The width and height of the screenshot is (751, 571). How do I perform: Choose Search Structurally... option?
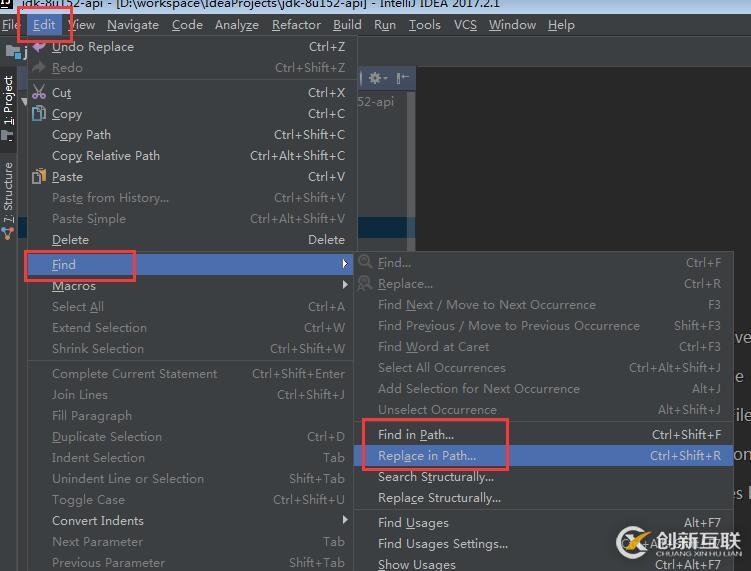coord(544,477)
